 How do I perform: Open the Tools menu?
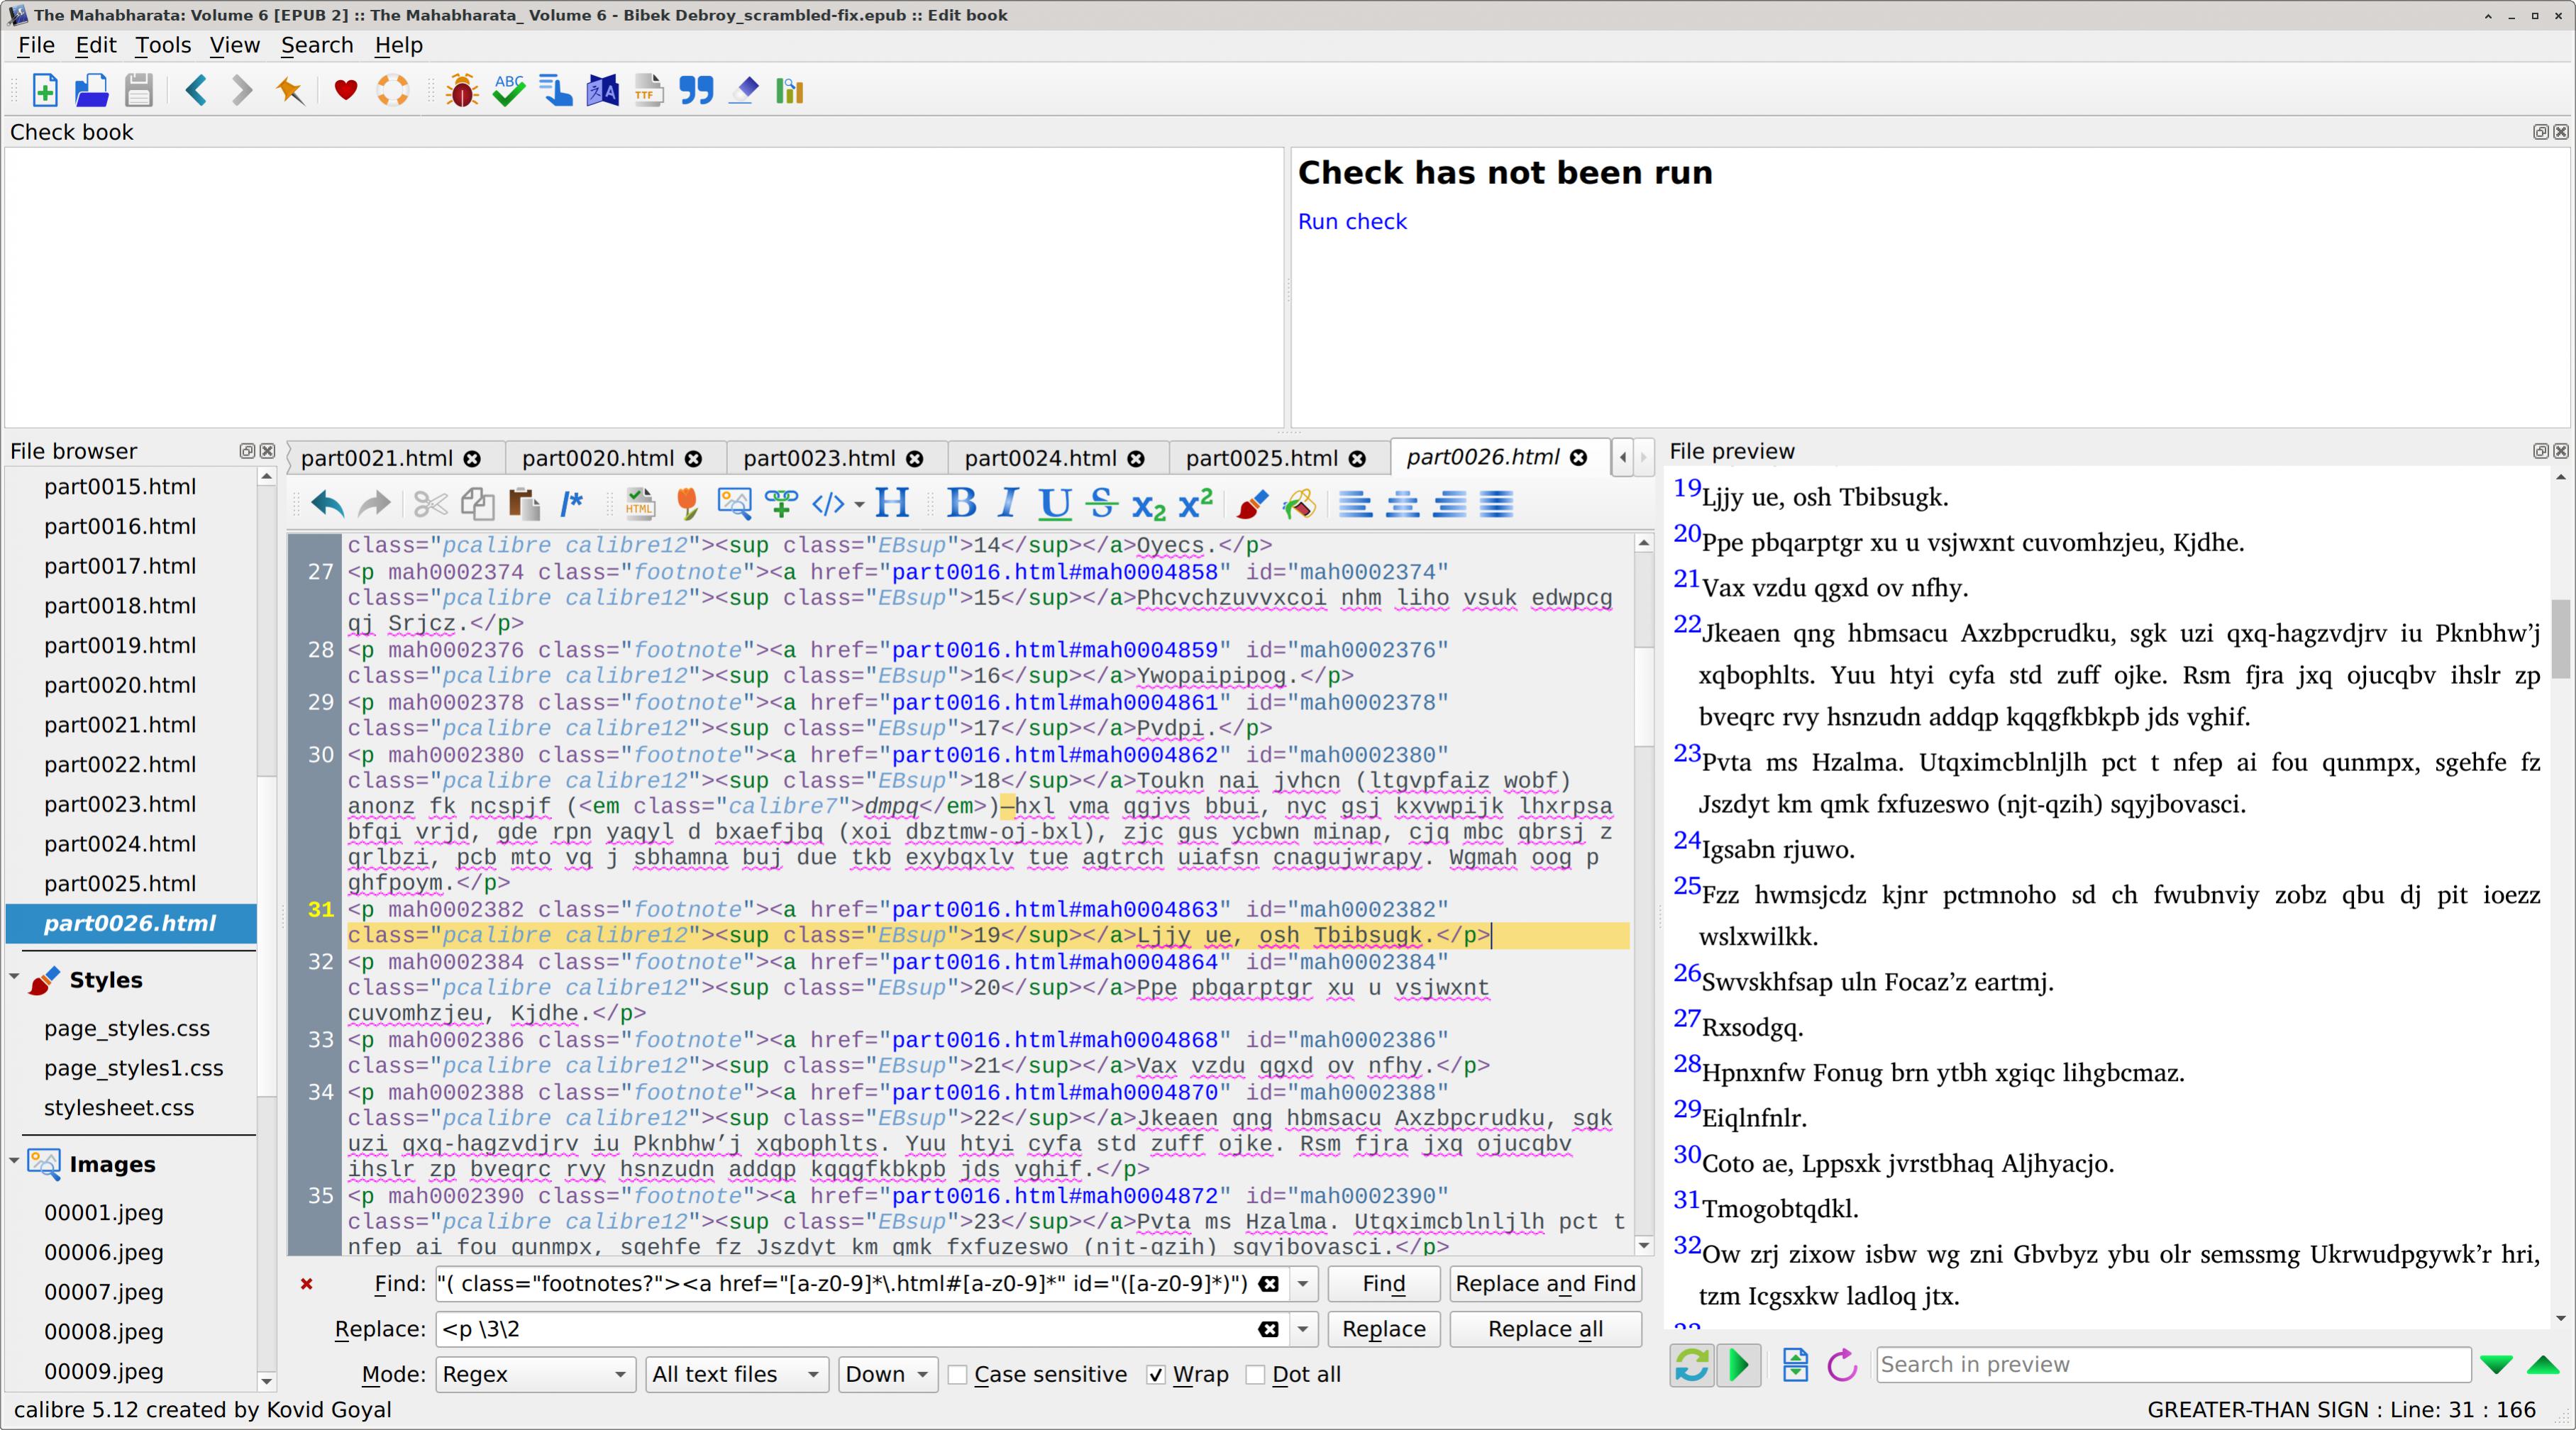click(x=163, y=45)
